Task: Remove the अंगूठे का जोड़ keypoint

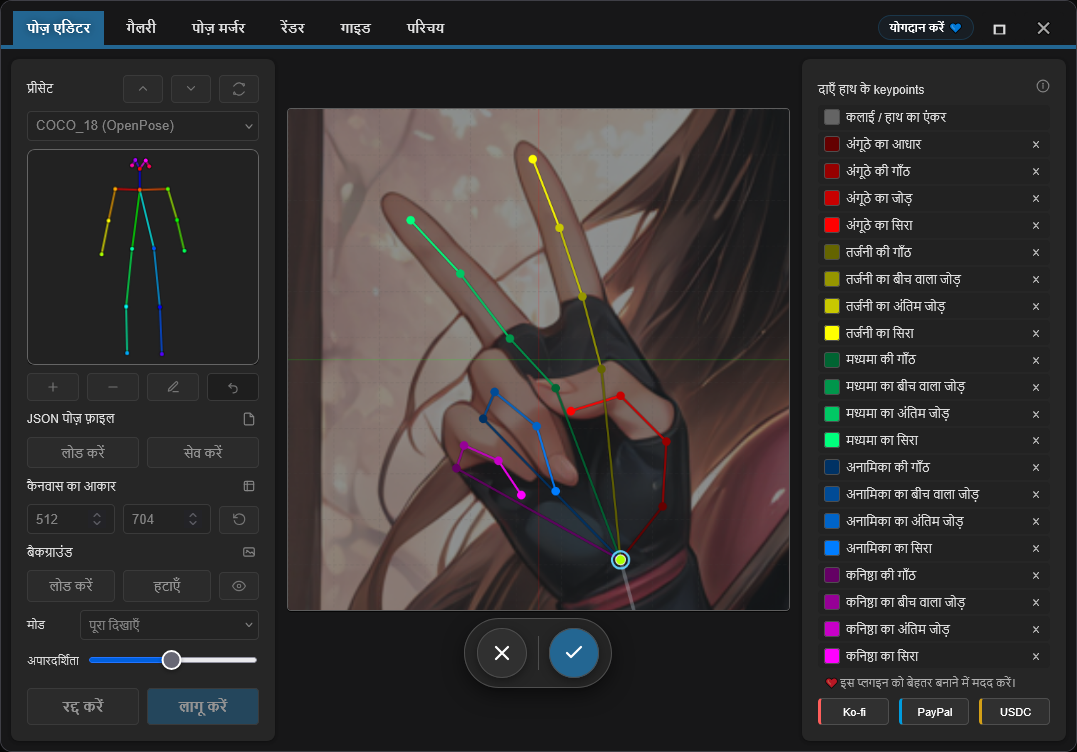Action: pos(1036,198)
